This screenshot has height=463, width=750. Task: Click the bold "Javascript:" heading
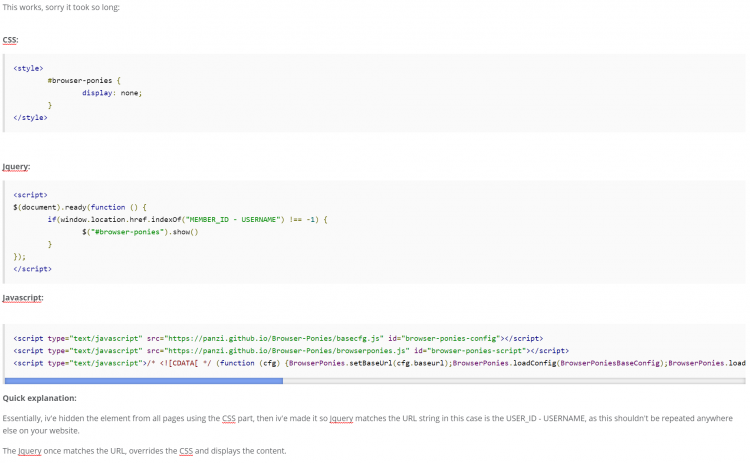tap(22, 297)
